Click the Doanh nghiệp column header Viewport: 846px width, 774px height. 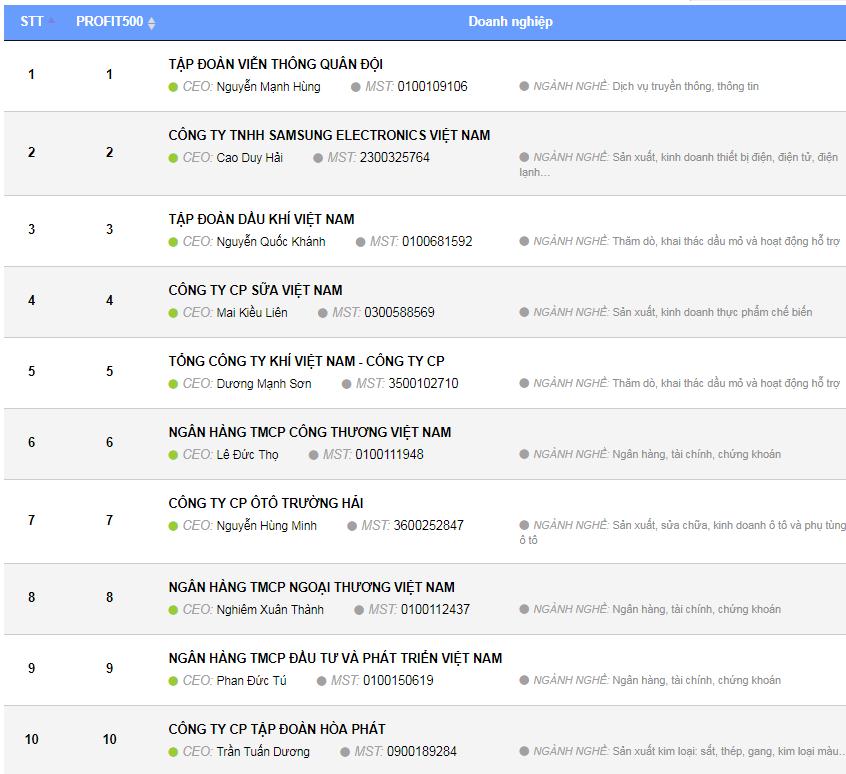click(510, 21)
